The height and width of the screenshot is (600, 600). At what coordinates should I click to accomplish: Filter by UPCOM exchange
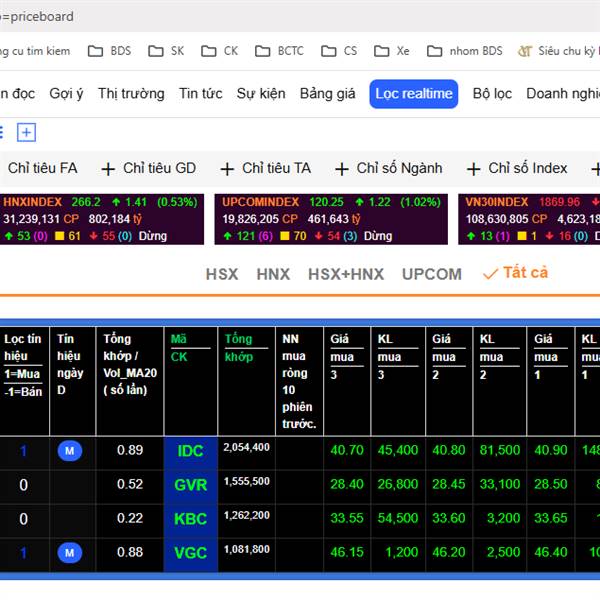[432, 274]
